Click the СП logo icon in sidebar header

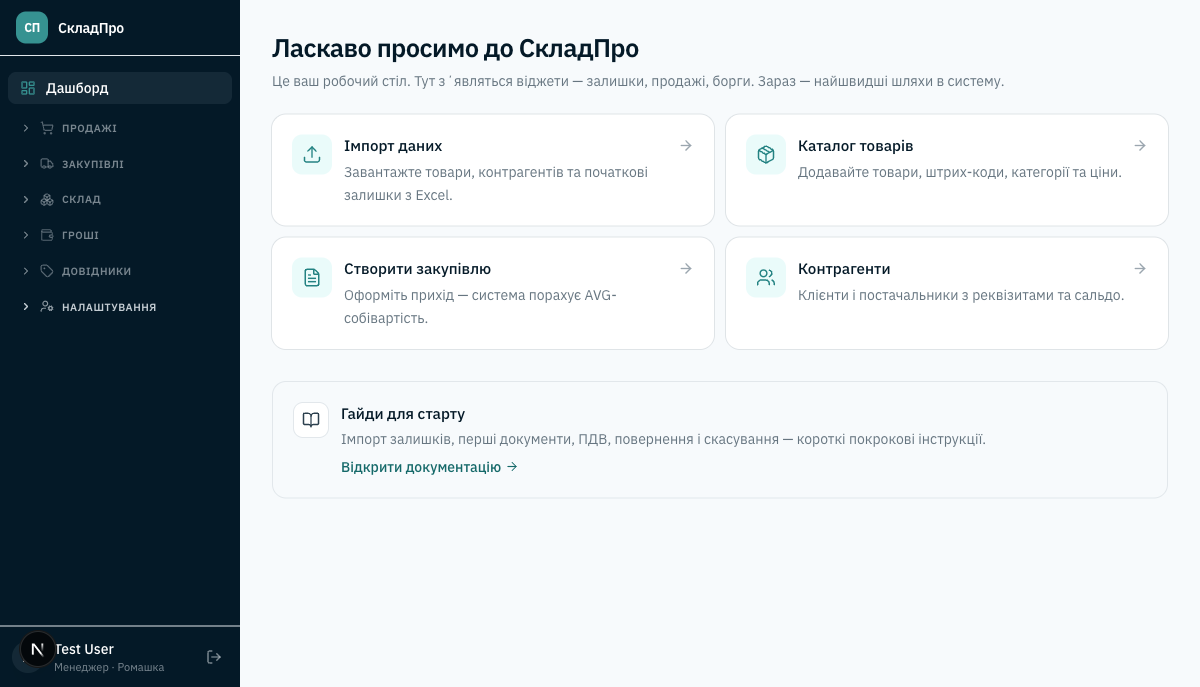[32, 28]
